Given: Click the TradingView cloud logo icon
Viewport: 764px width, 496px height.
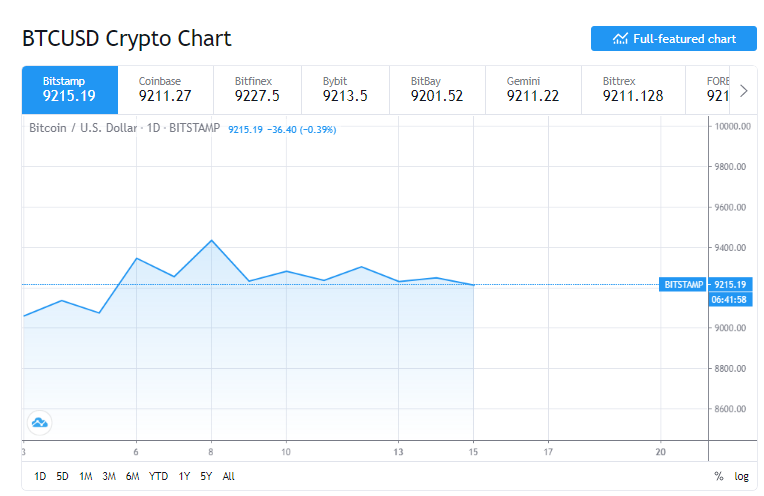Looking at the screenshot, I should (40, 423).
